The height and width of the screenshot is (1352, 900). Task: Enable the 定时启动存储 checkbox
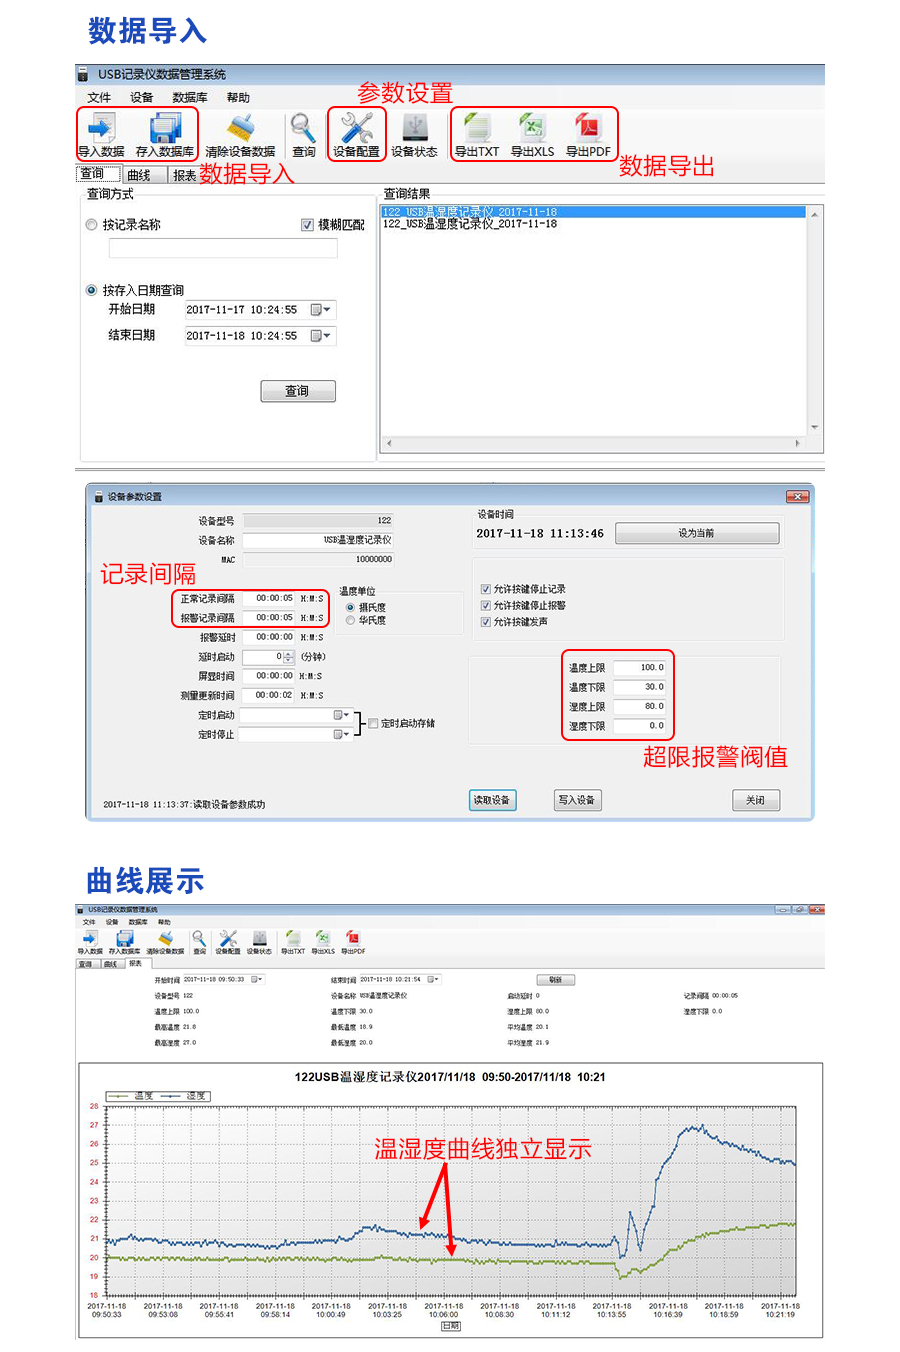pyautogui.click(x=373, y=723)
